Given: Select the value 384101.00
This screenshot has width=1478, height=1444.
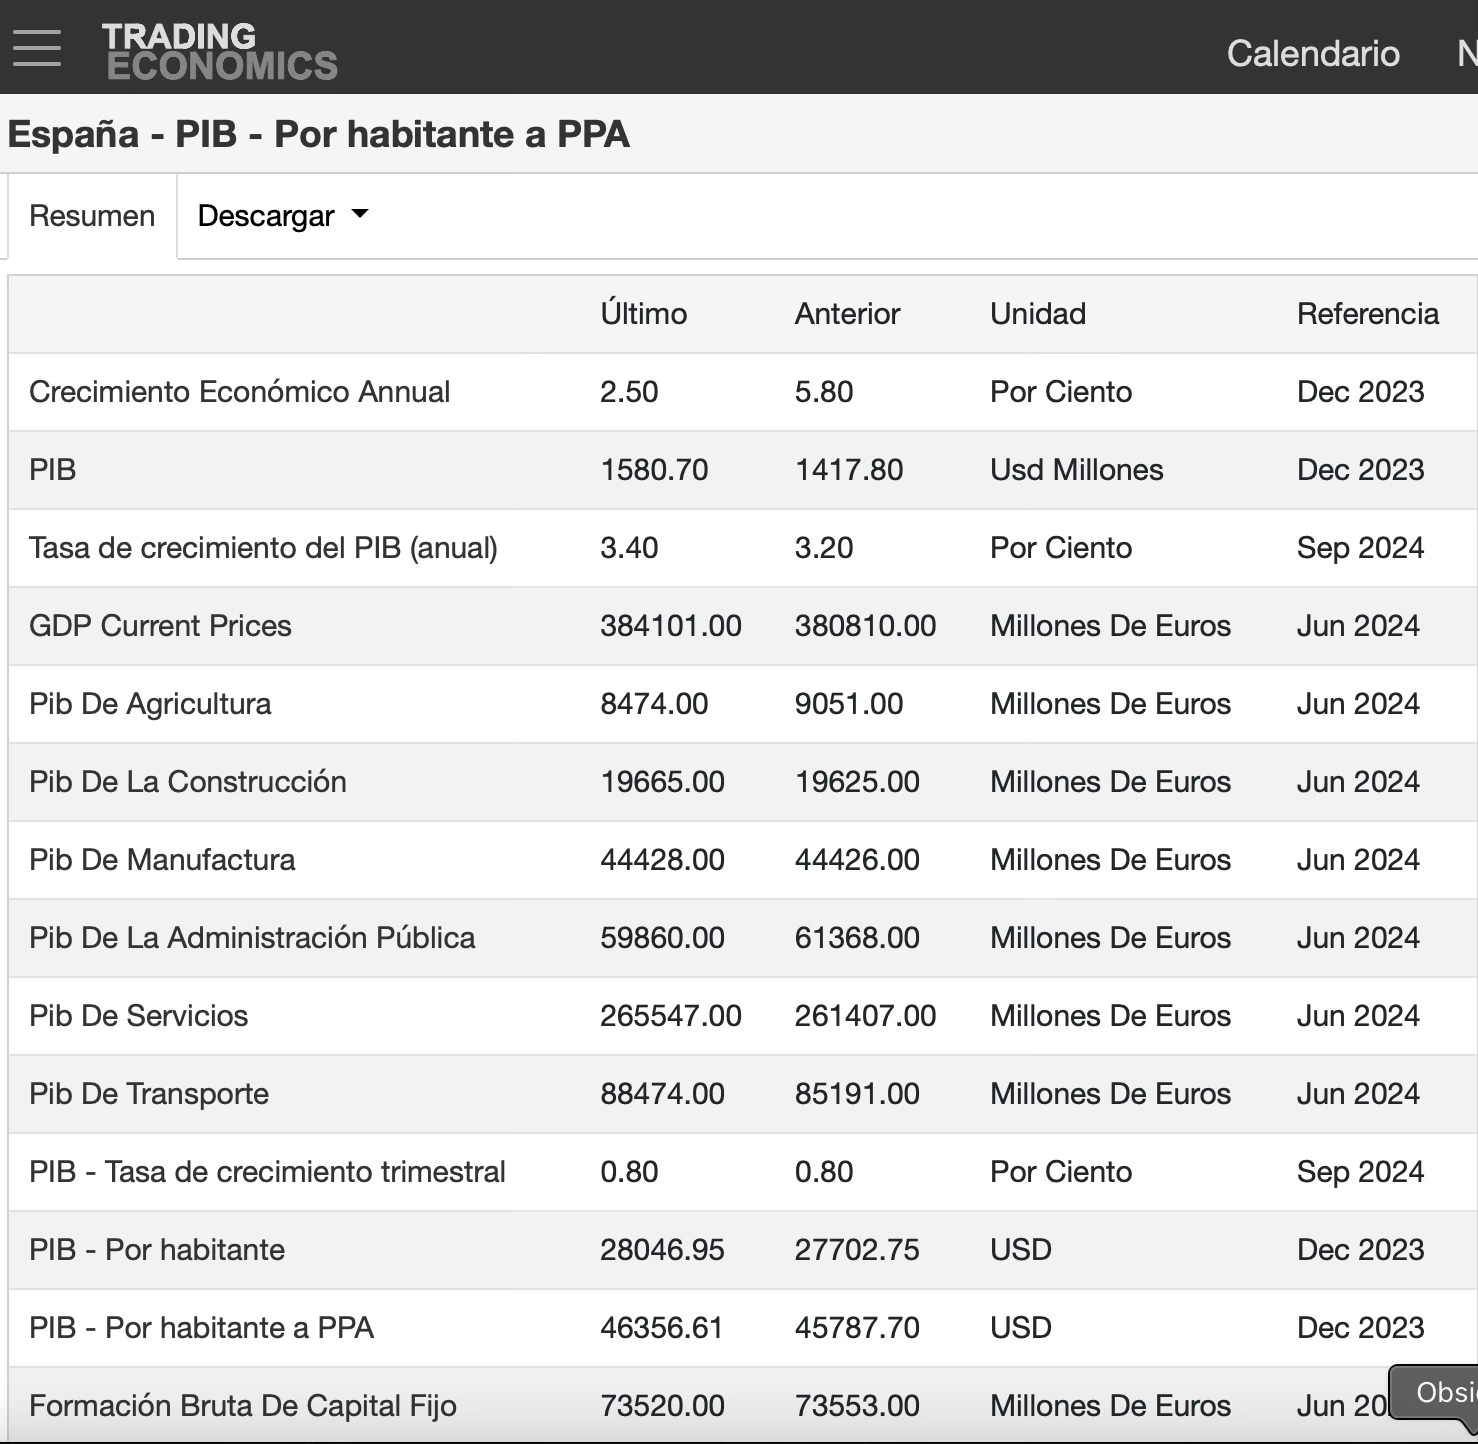Looking at the screenshot, I should pos(671,626).
